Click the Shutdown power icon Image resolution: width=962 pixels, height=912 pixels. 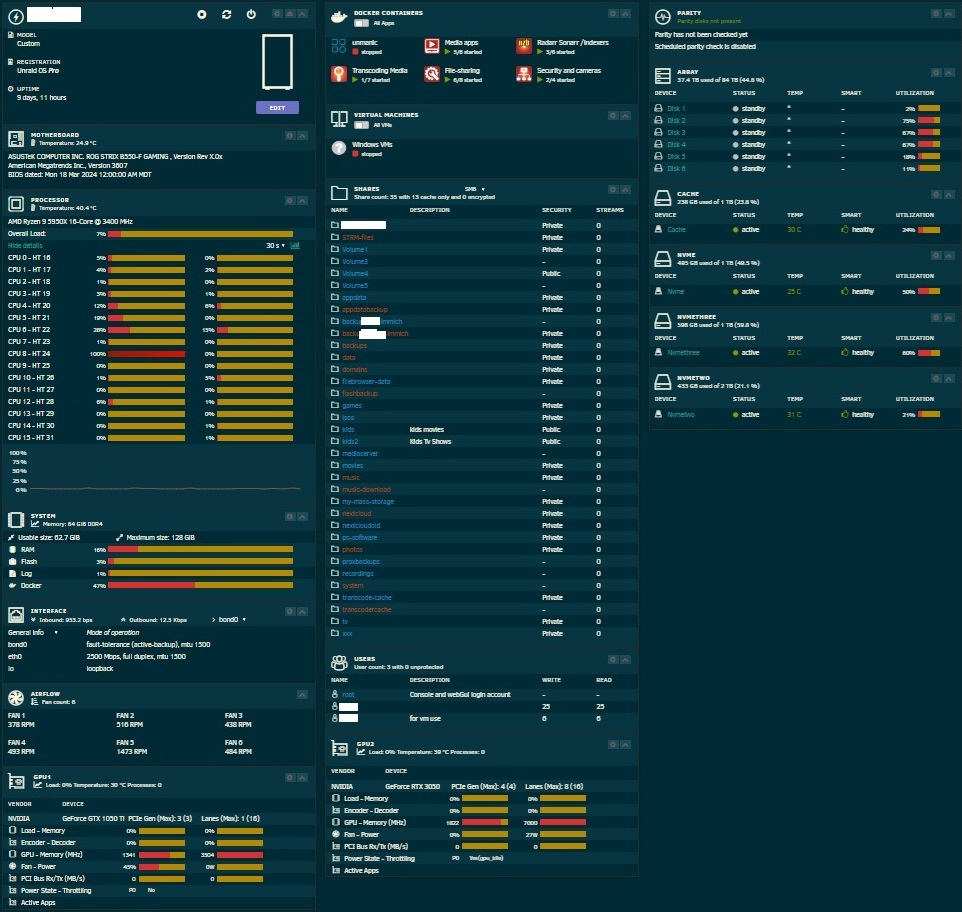click(x=251, y=14)
